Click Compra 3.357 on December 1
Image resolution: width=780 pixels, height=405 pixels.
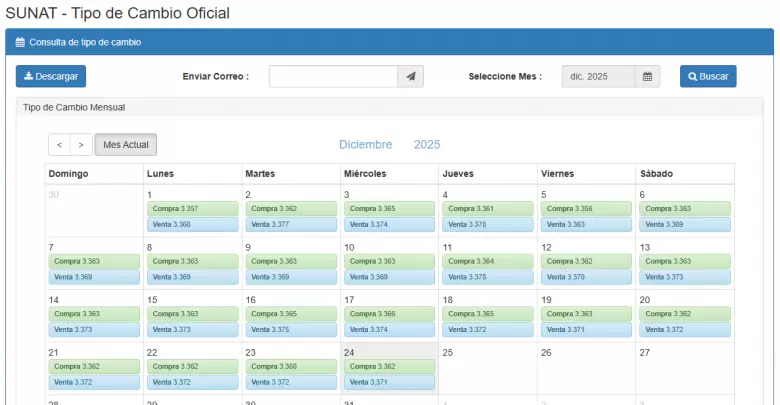click(192, 209)
